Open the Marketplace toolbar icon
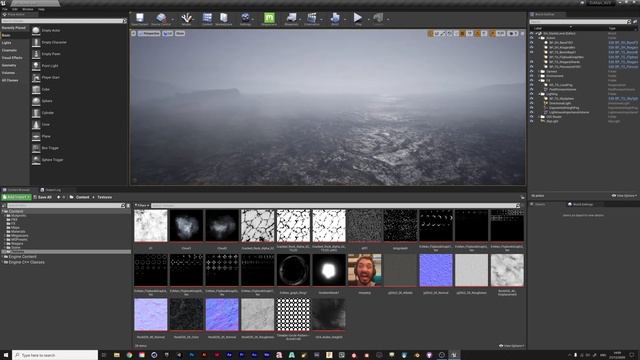This screenshot has width=640, height=360. (224, 18)
